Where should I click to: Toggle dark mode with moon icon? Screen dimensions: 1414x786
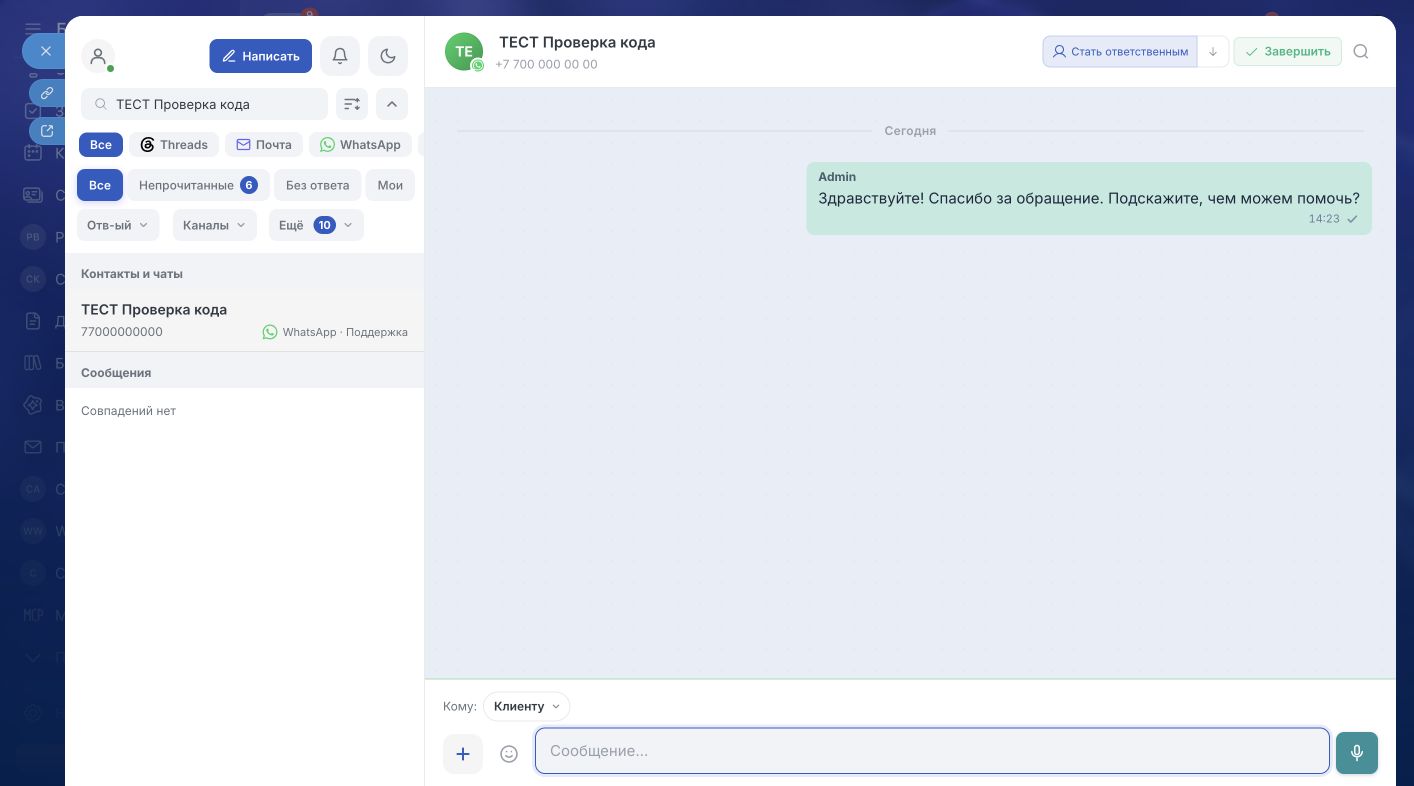(x=388, y=56)
